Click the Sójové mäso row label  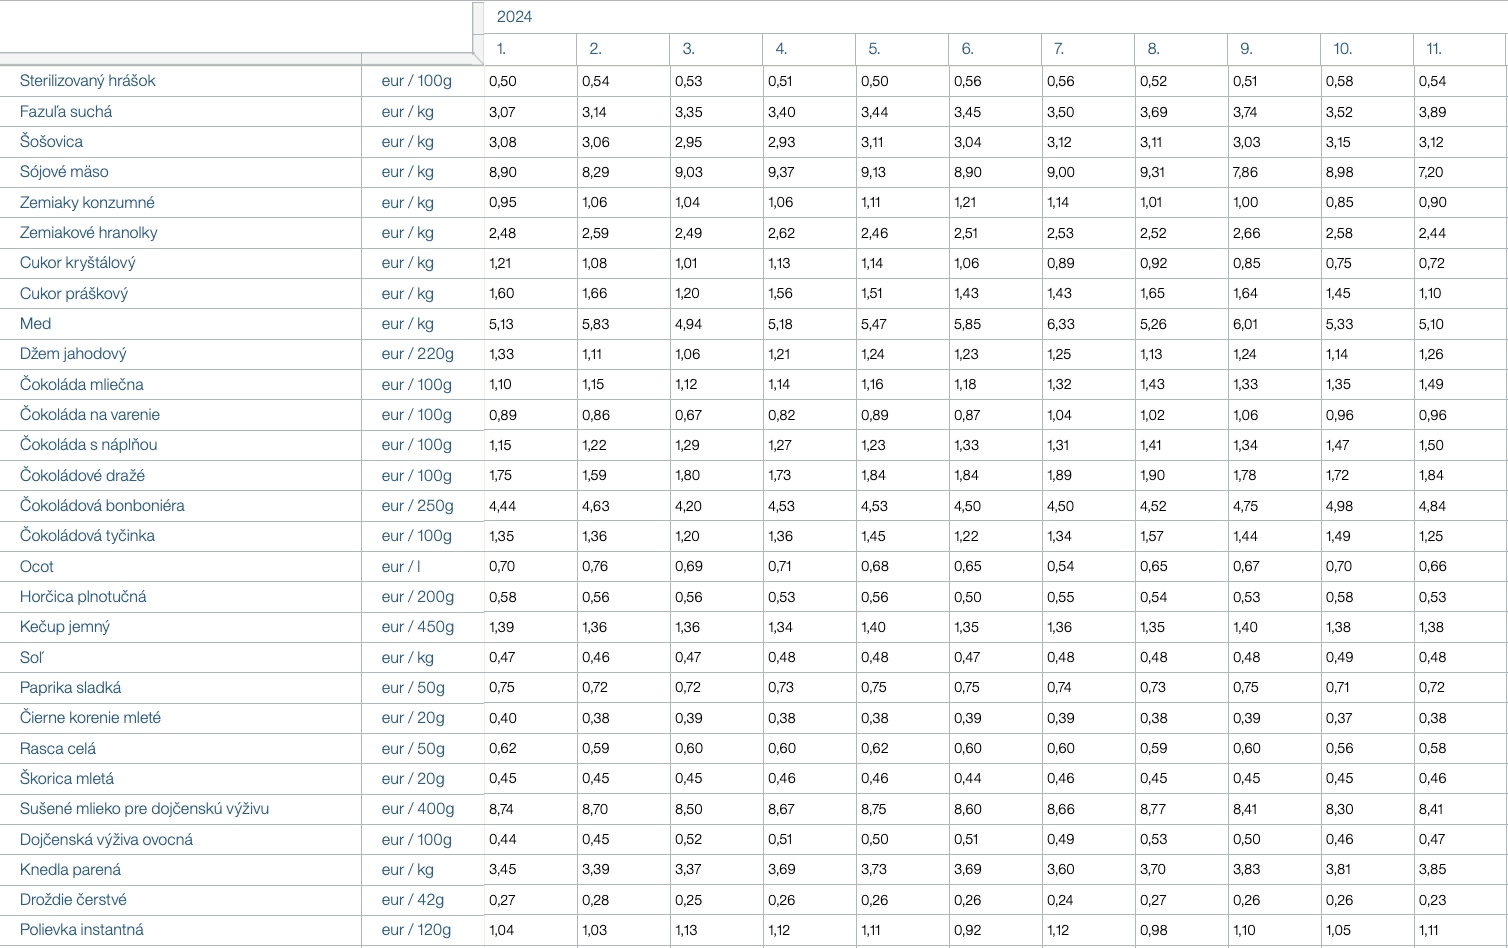(x=64, y=172)
